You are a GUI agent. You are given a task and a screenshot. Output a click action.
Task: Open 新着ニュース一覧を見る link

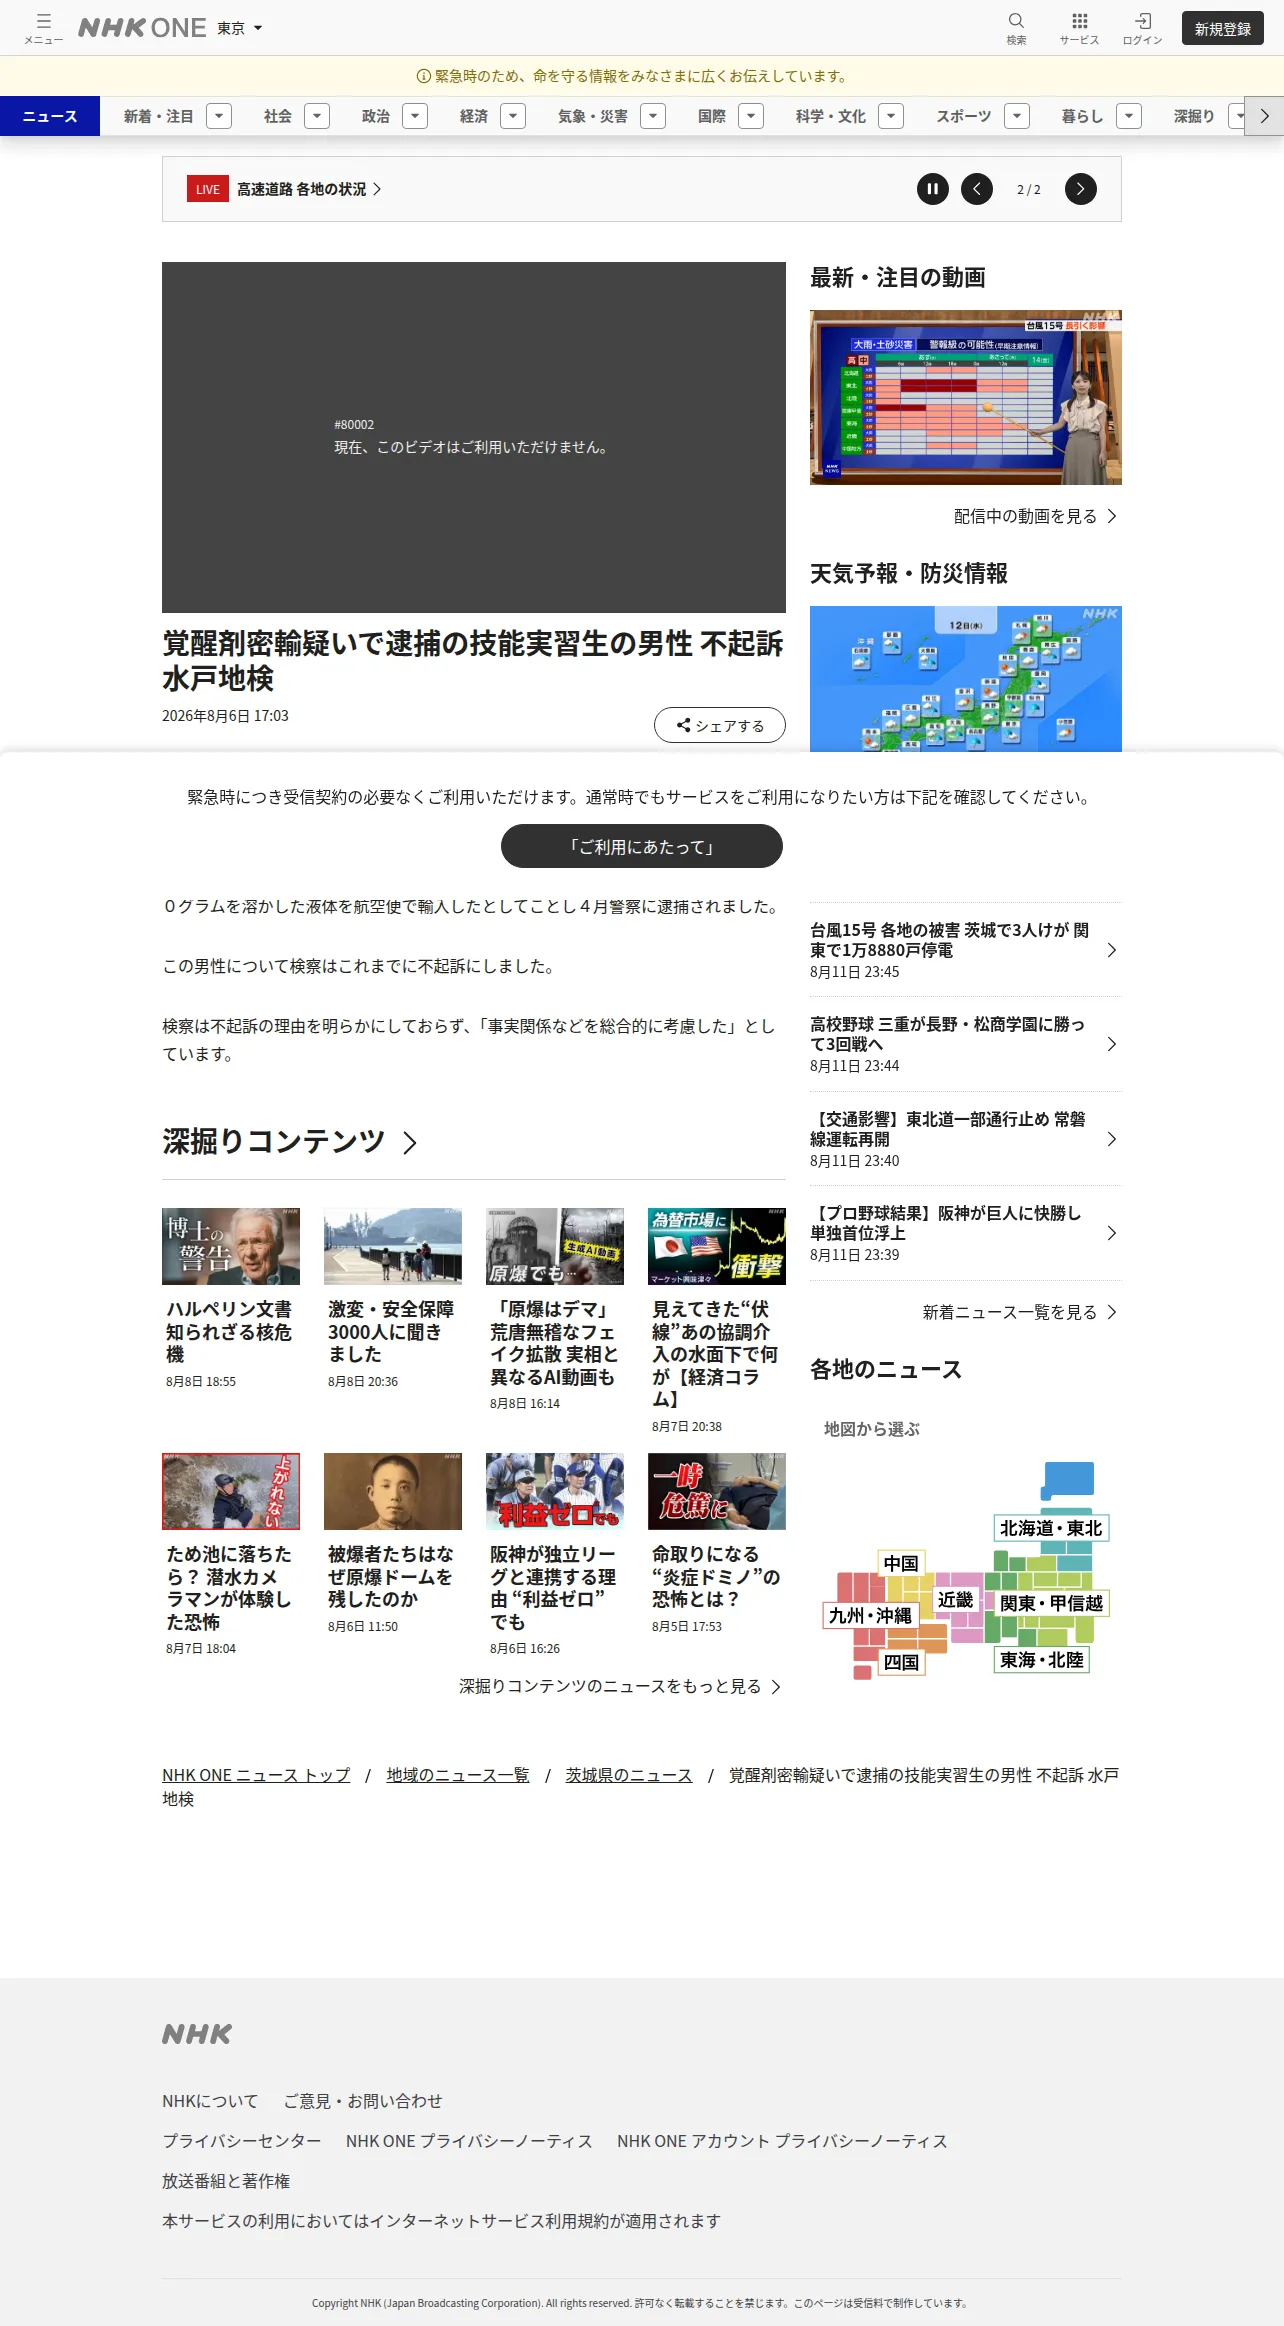[1019, 1312]
